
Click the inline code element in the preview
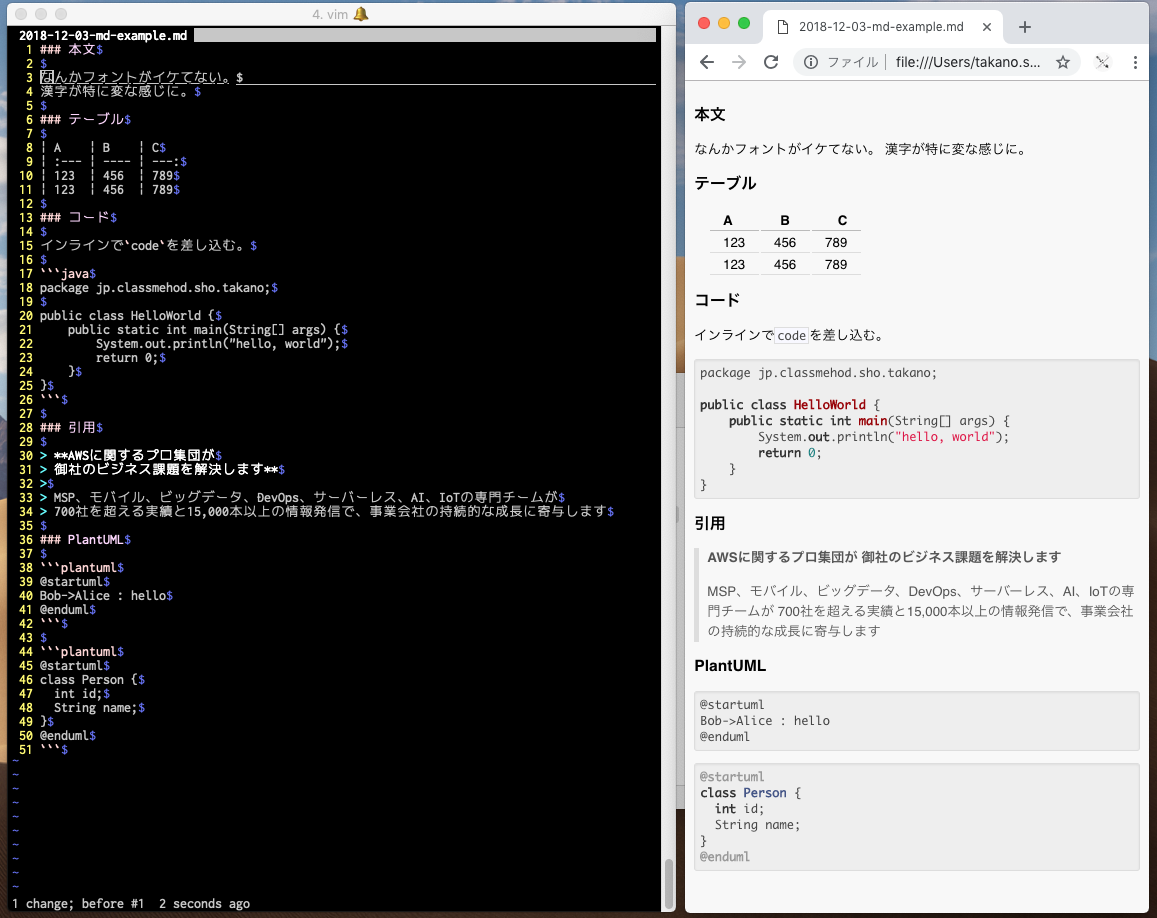pos(791,336)
